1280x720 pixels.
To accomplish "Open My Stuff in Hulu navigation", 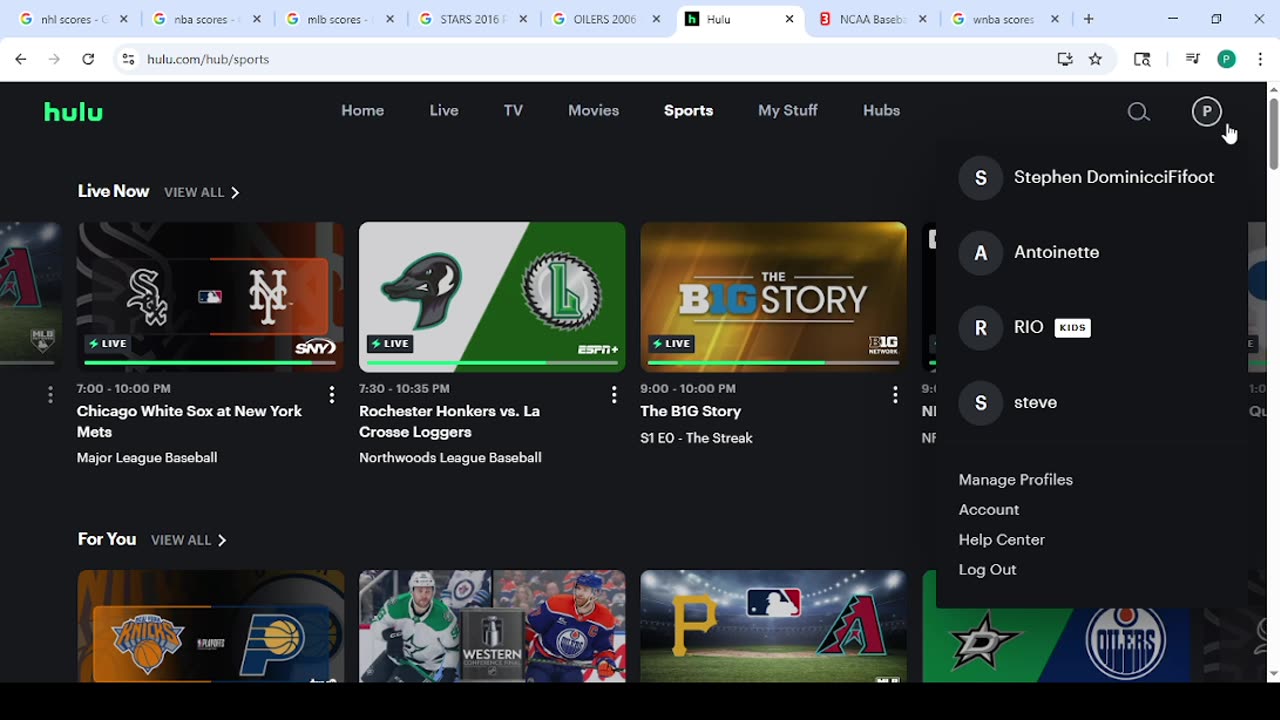I will [787, 111].
